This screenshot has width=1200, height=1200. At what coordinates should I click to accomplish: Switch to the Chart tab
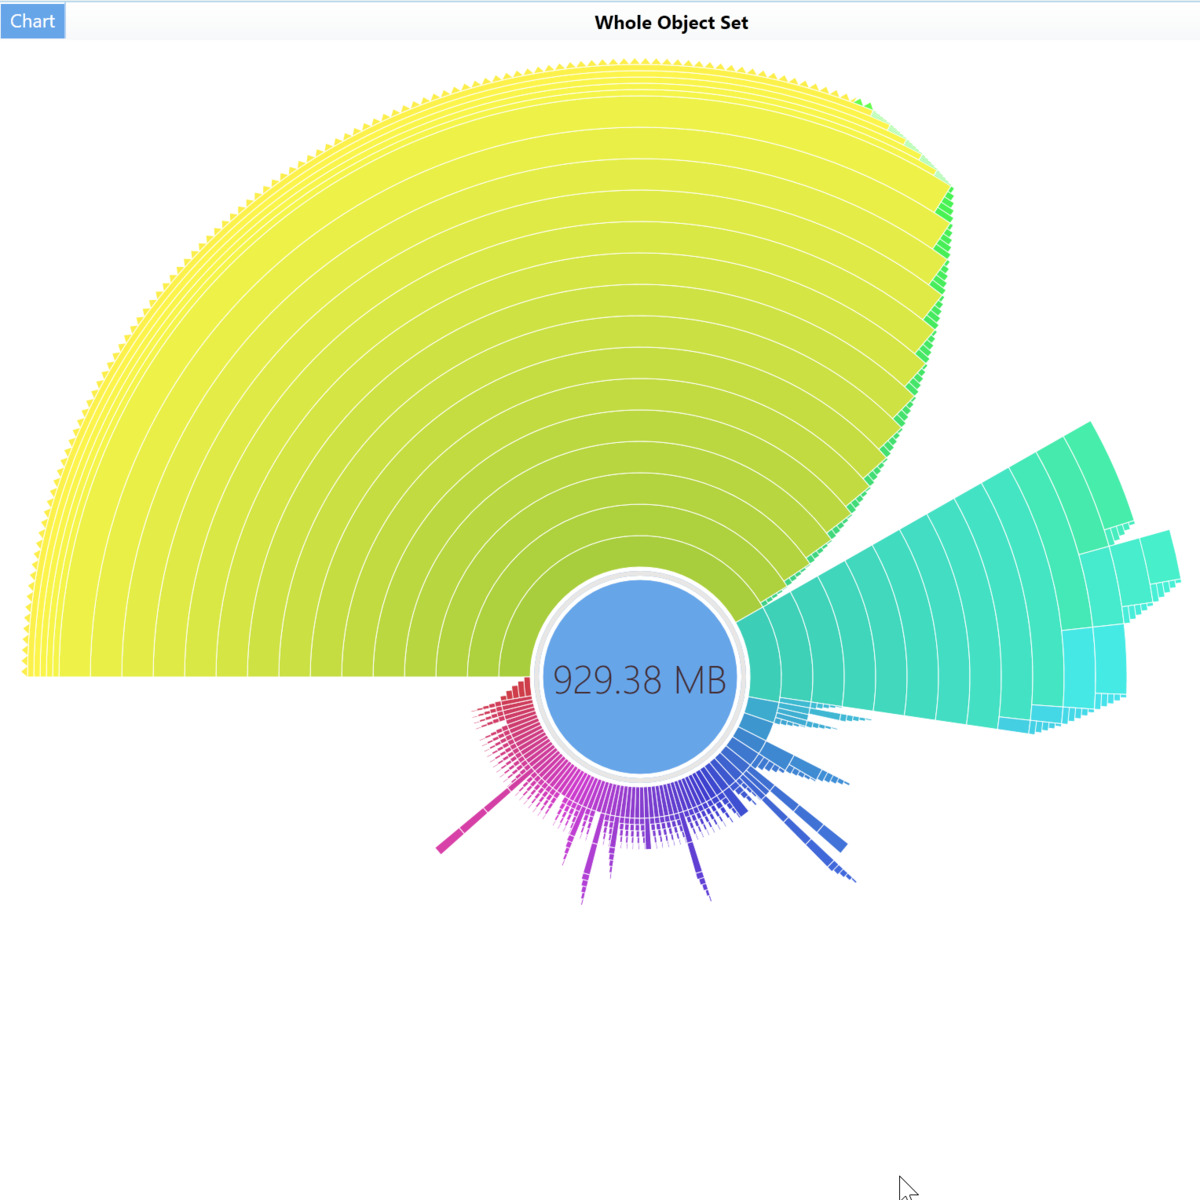[x=32, y=21]
